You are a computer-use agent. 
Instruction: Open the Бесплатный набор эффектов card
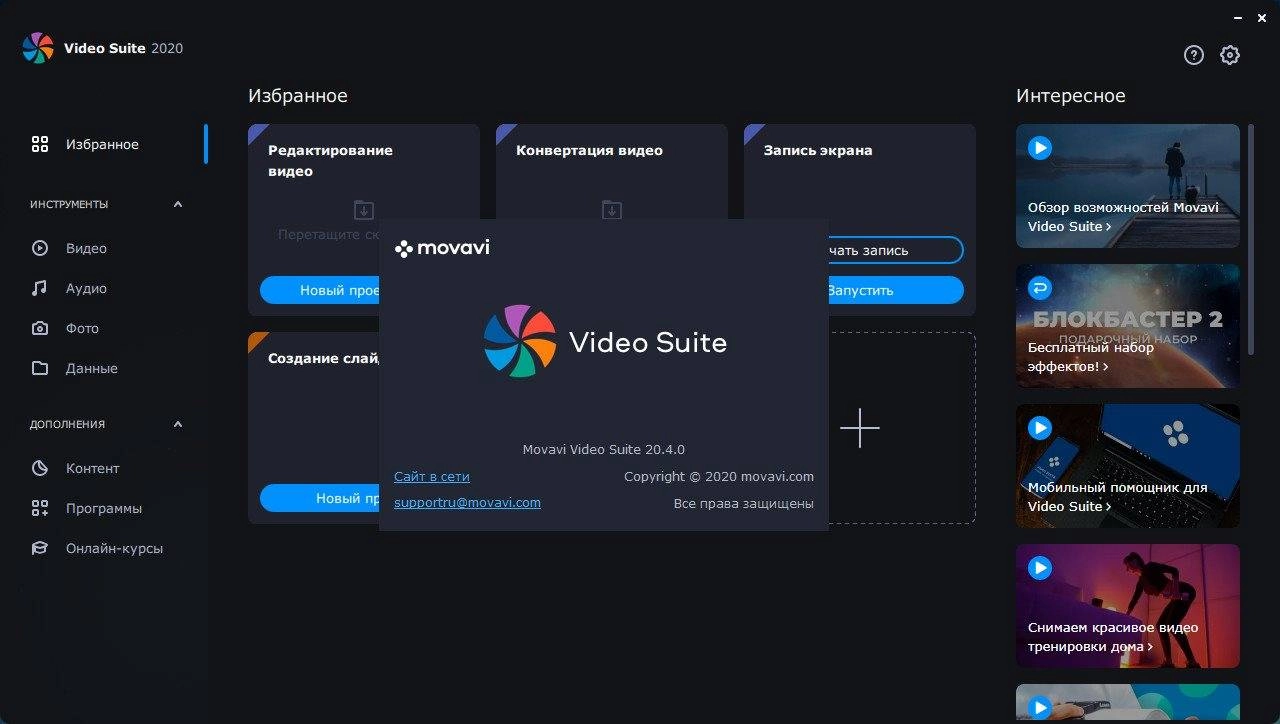[1128, 326]
